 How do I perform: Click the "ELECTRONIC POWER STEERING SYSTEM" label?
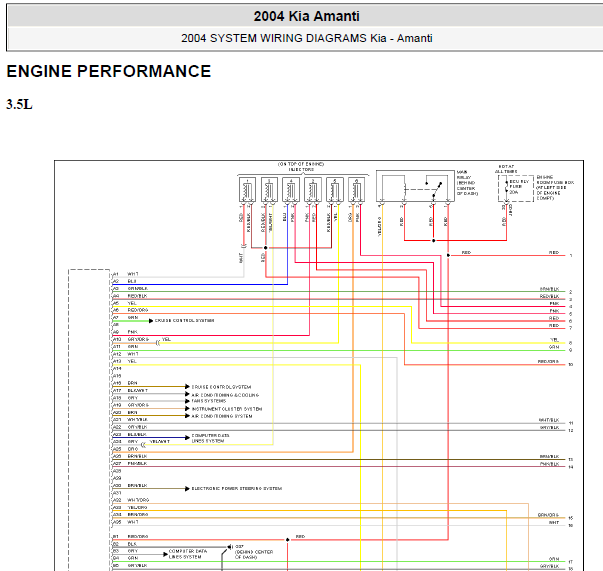pos(237,489)
